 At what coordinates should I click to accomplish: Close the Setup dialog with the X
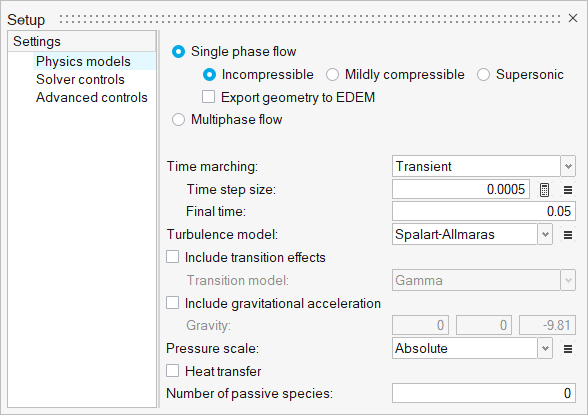pyautogui.click(x=573, y=18)
